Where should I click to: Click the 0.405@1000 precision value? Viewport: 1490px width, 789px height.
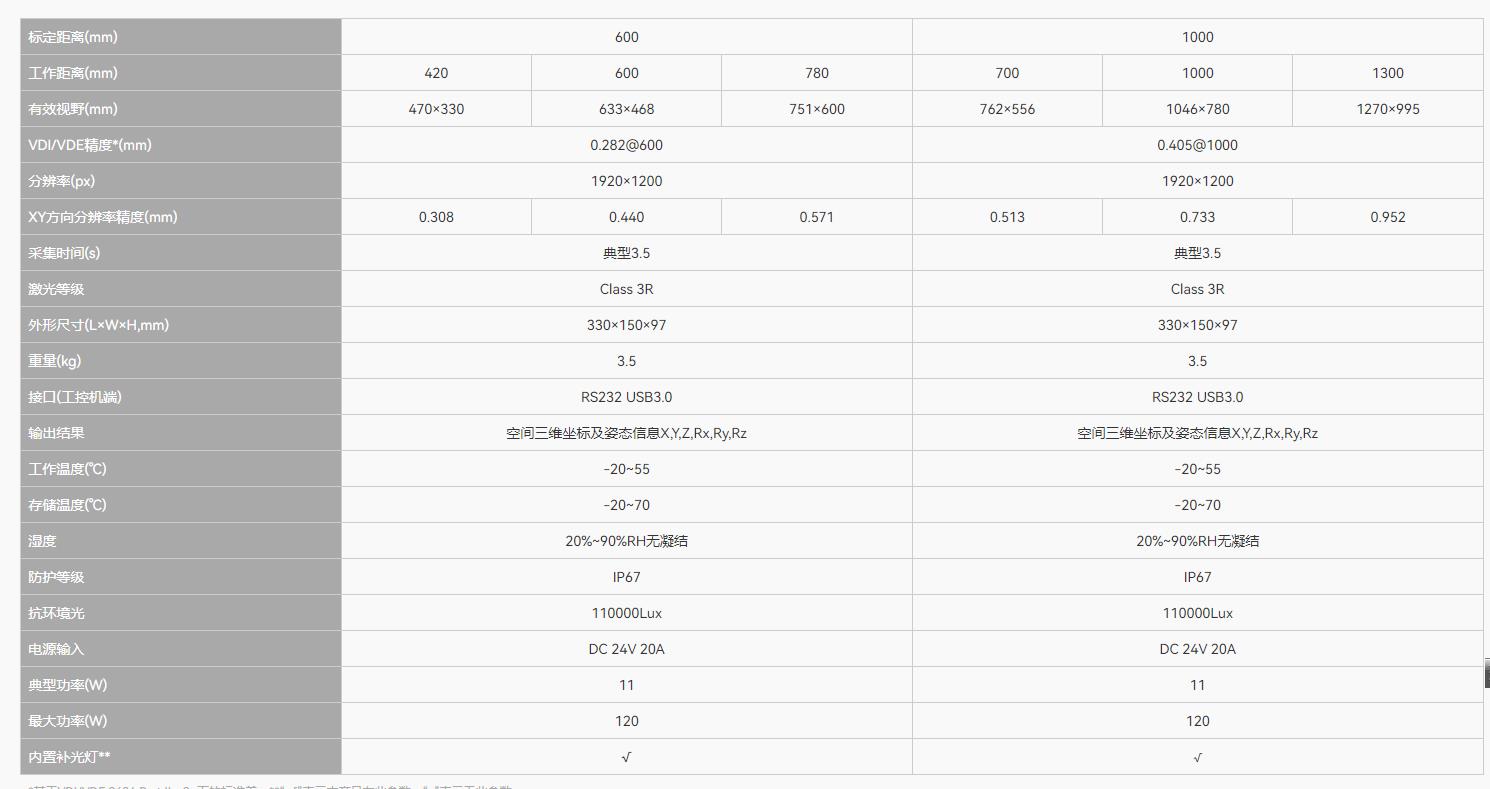coord(1197,145)
